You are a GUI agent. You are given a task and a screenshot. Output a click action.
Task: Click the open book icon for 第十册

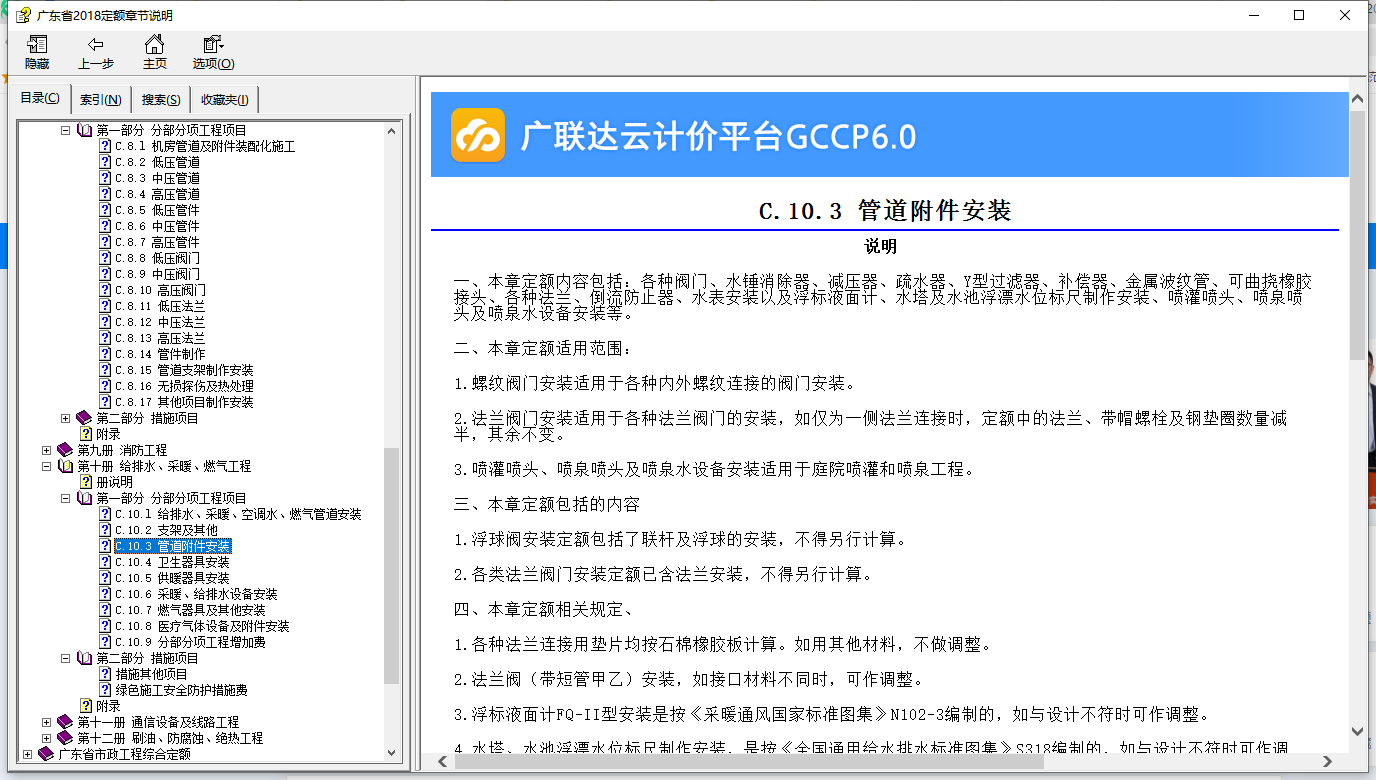click(x=66, y=466)
